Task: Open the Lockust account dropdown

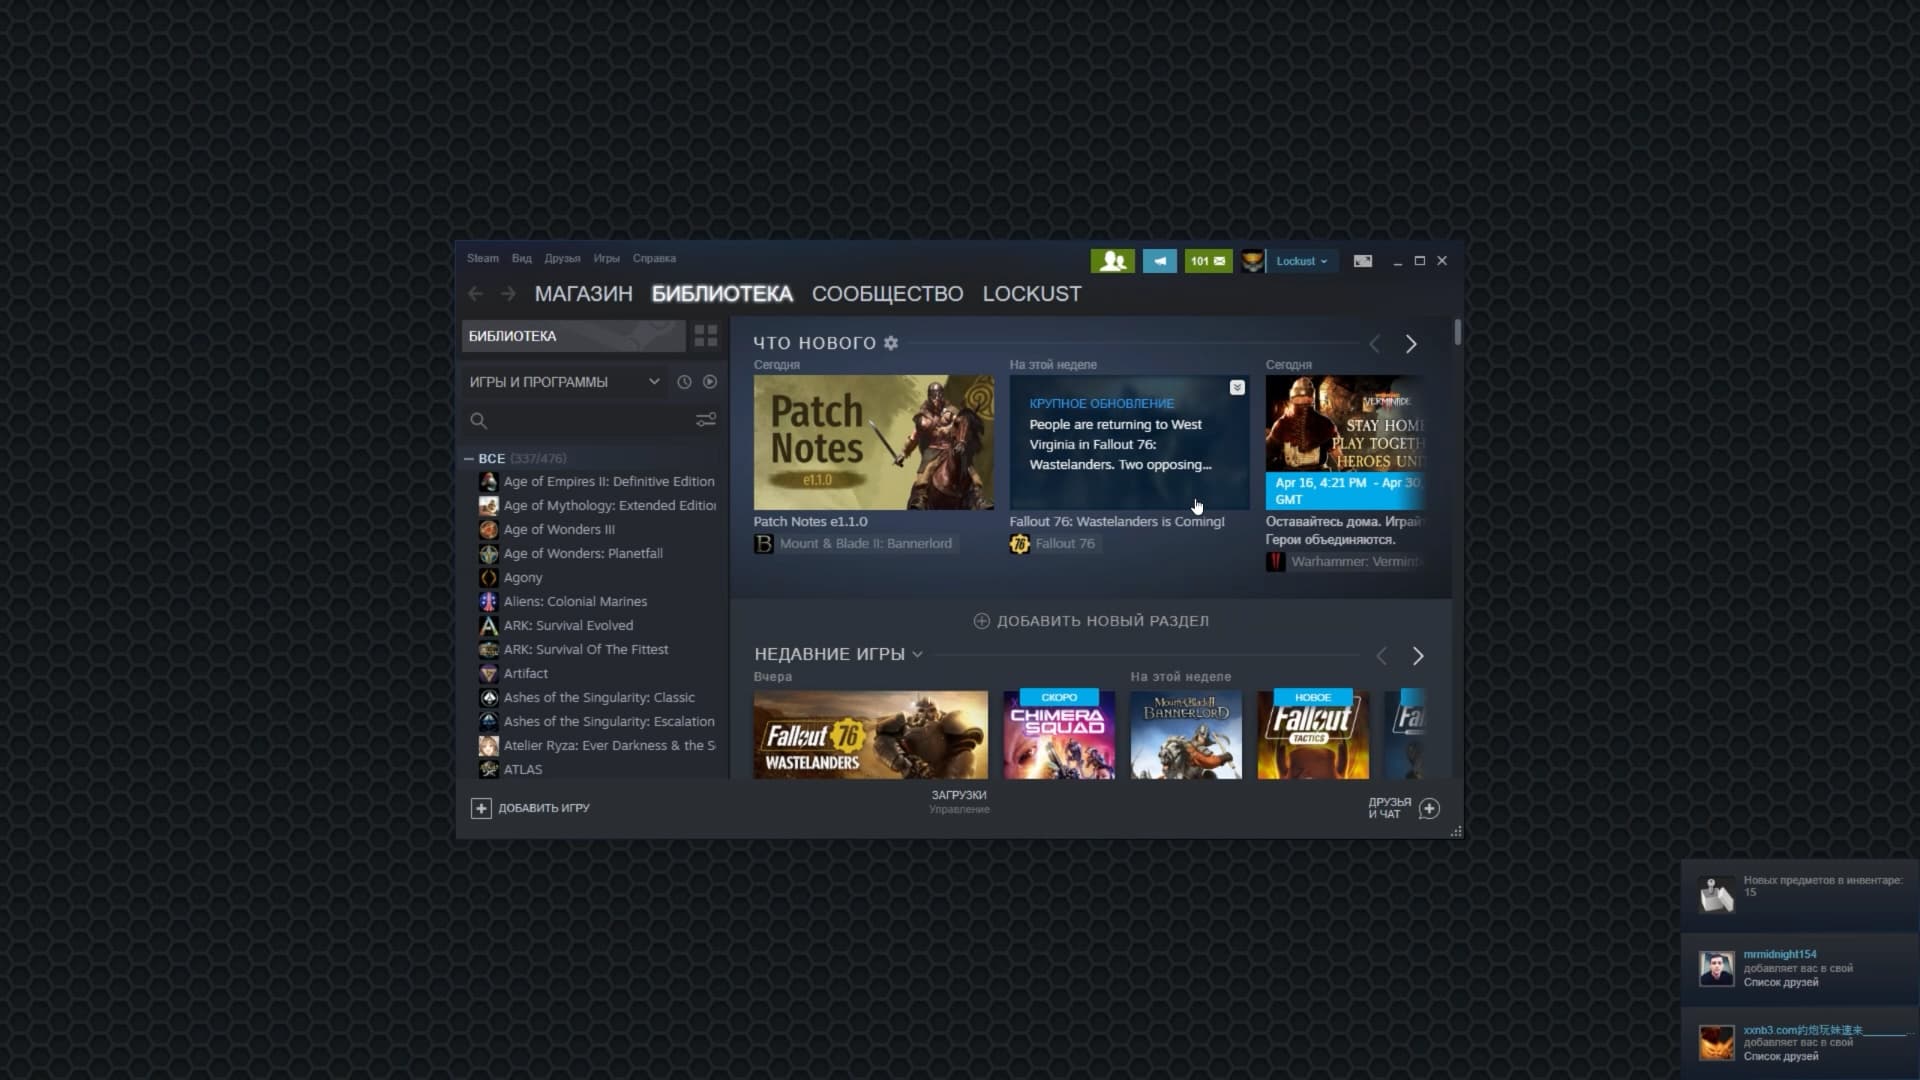Action: (x=1301, y=261)
